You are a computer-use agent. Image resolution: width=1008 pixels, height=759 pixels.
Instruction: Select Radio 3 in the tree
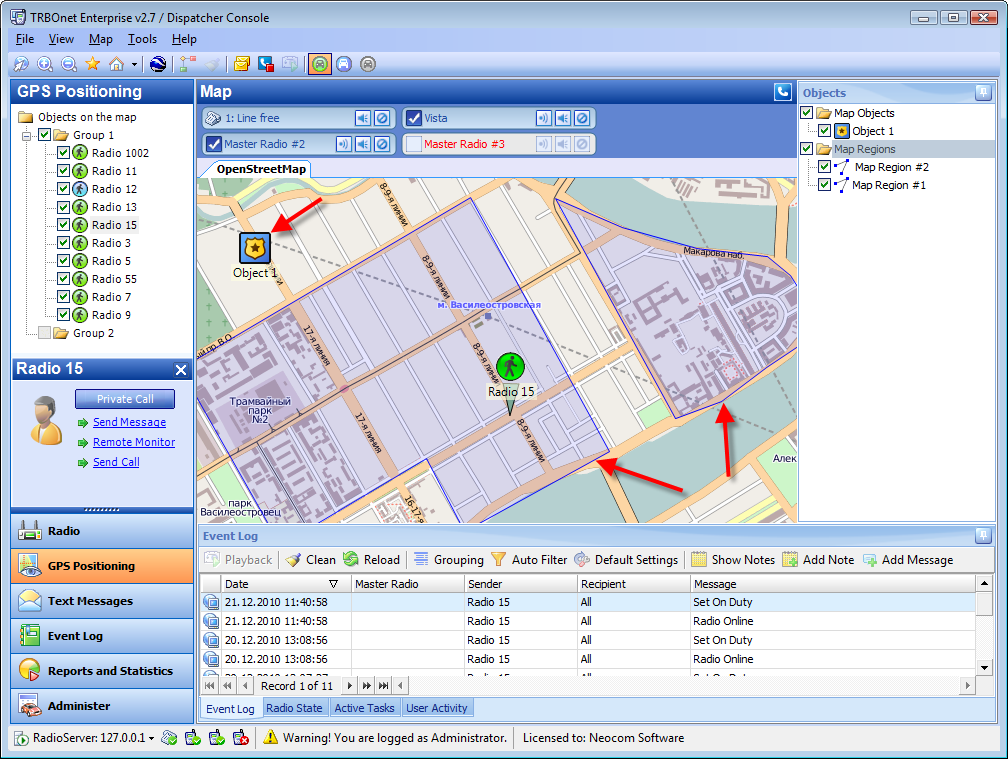tap(111, 243)
